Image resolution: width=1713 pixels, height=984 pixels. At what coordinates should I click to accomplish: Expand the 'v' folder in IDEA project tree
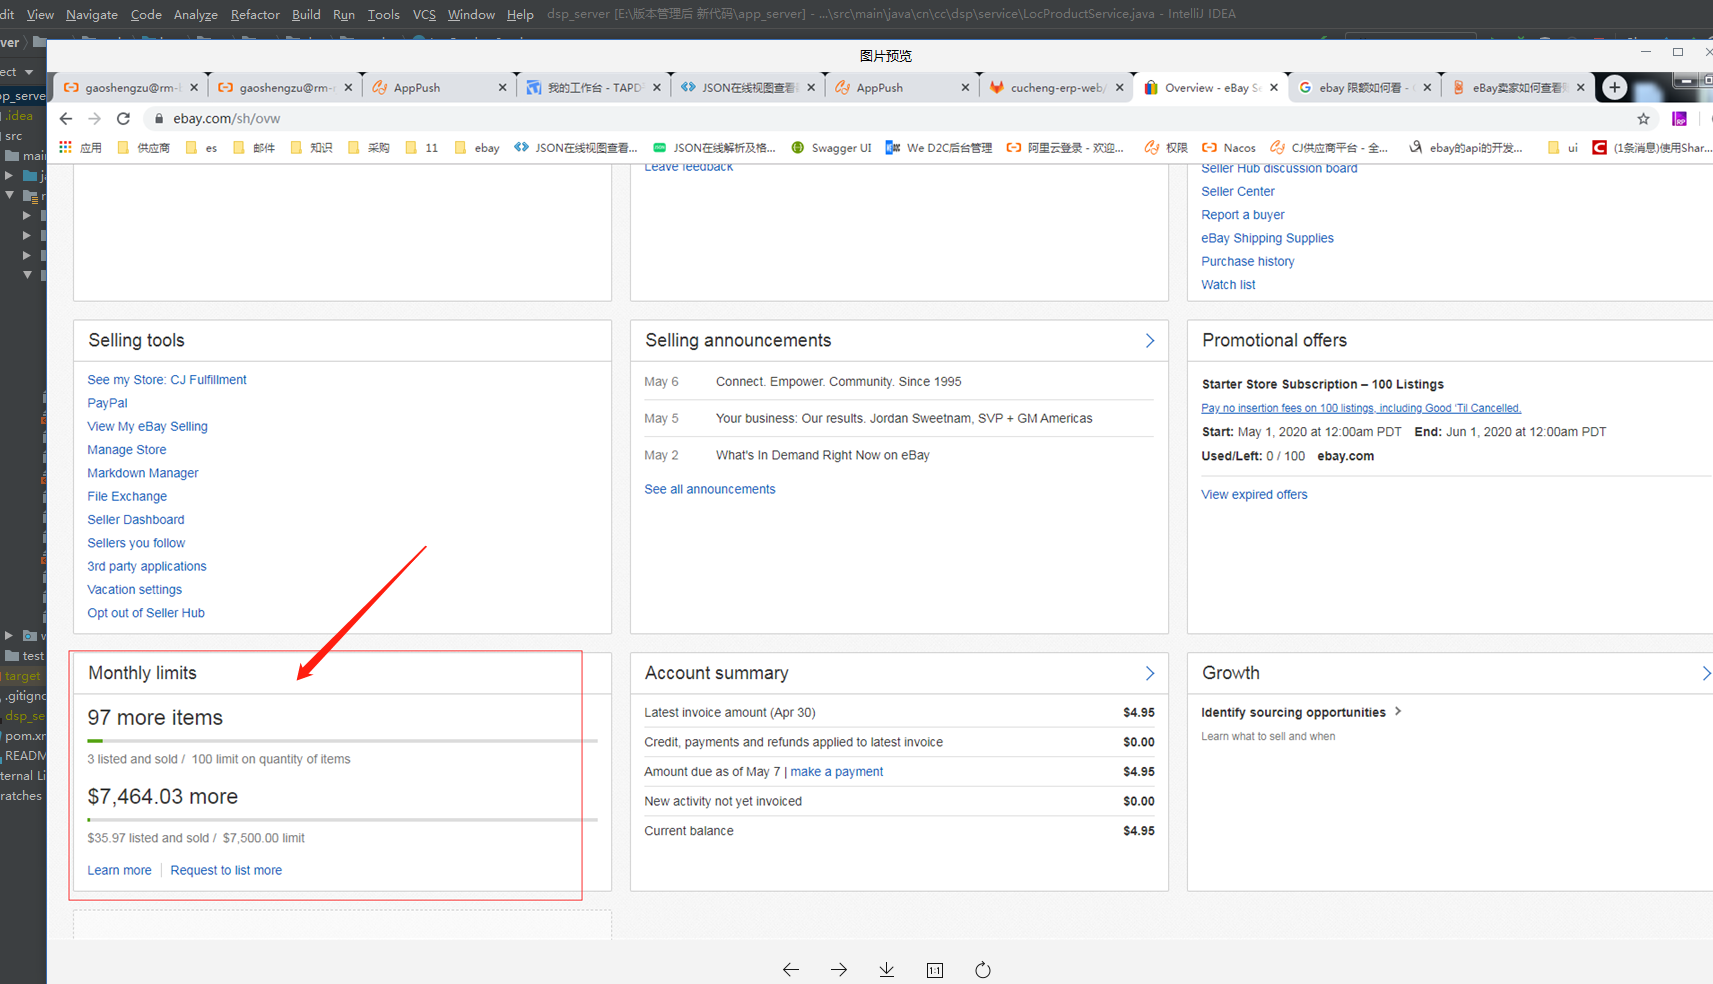(x=9, y=635)
